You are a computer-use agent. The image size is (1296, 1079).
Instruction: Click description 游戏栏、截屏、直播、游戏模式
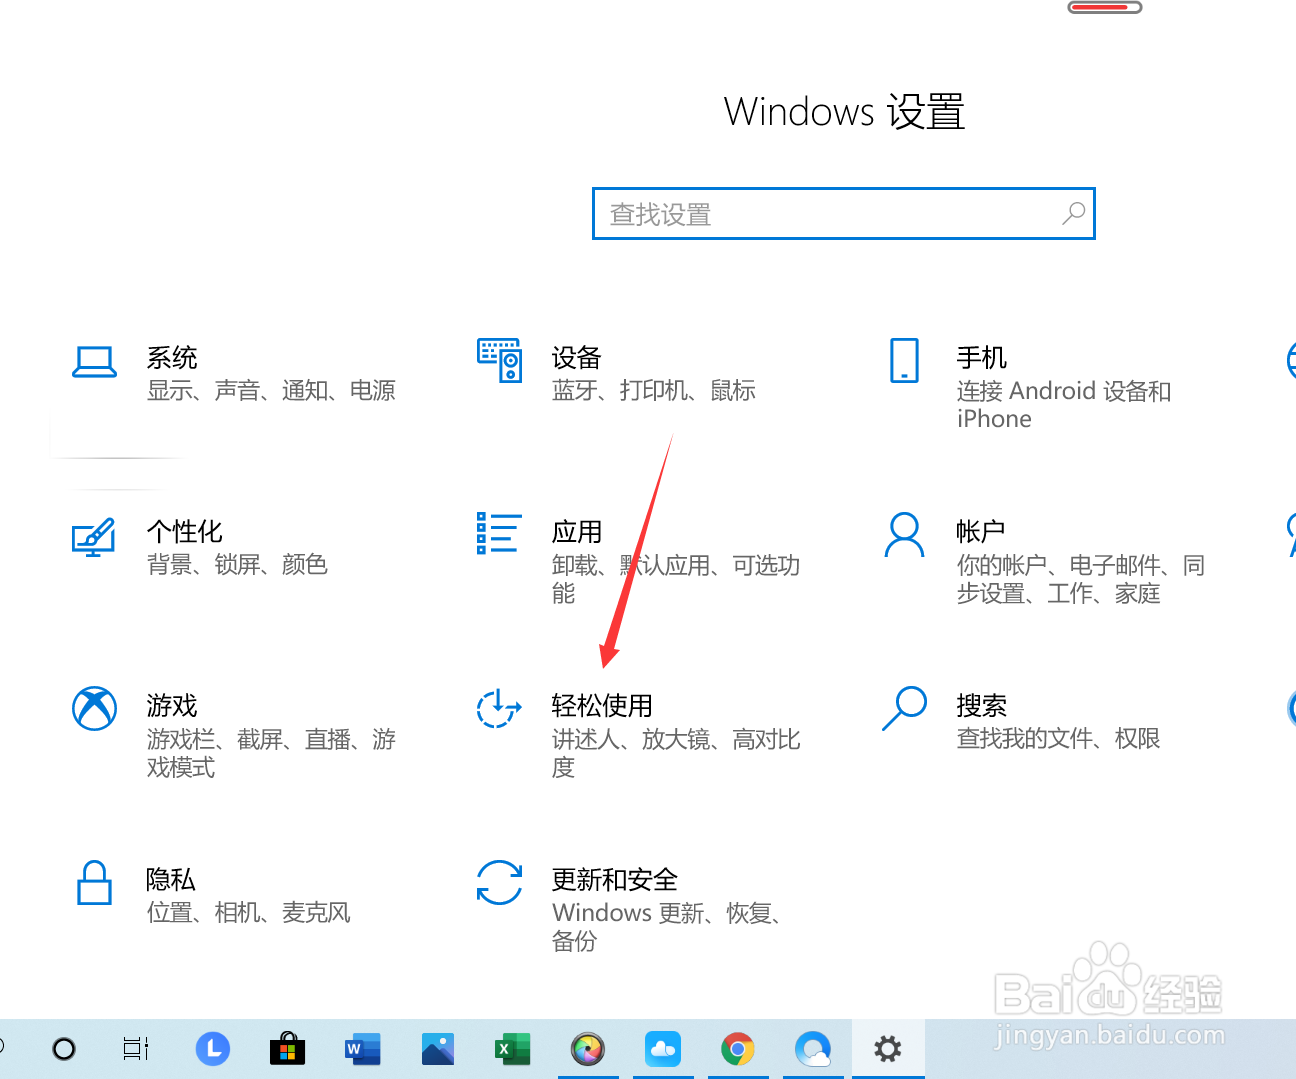pos(271,753)
